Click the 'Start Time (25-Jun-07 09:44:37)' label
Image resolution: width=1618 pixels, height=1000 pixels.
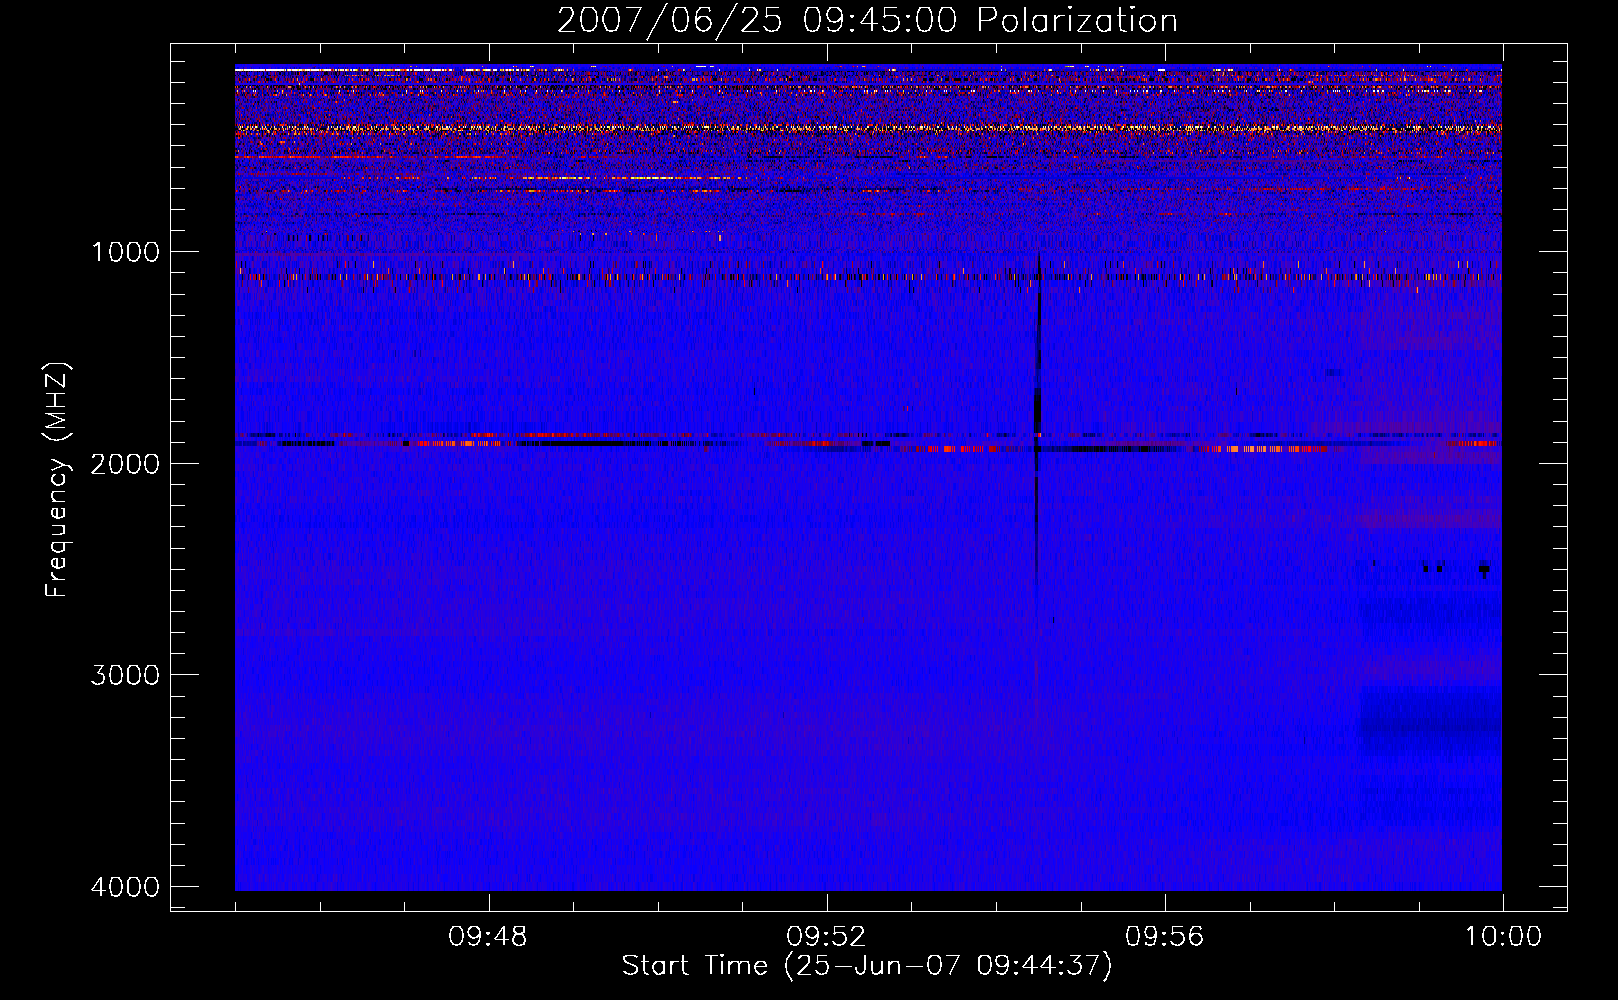[x=867, y=966]
